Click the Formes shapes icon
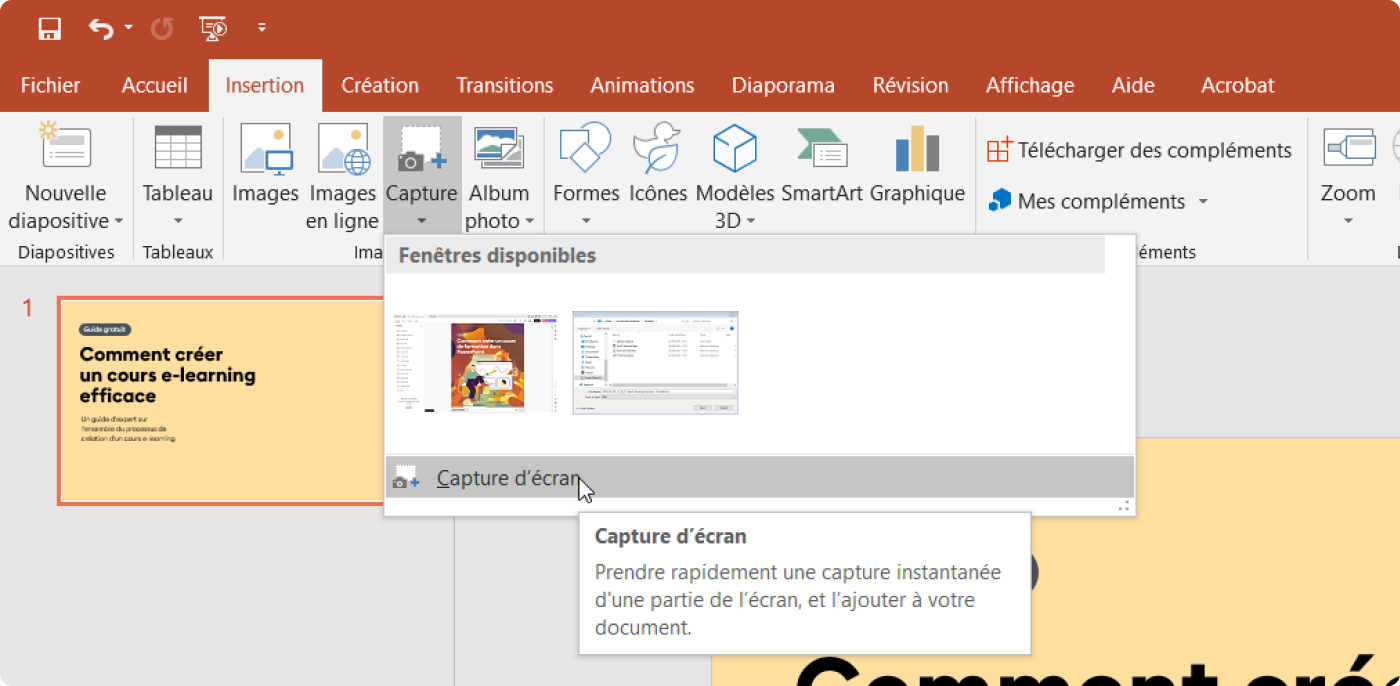The width and height of the screenshot is (1400, 686). (x=586, y=148)
